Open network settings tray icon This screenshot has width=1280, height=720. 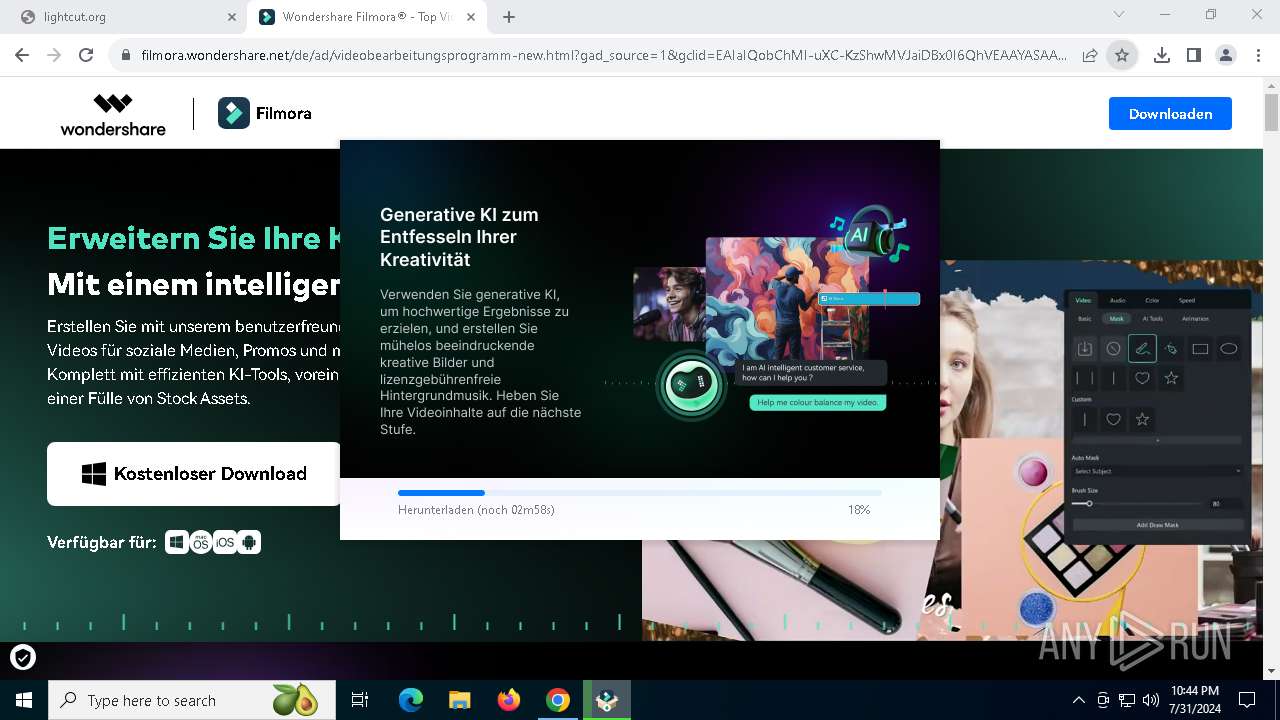1127,700
